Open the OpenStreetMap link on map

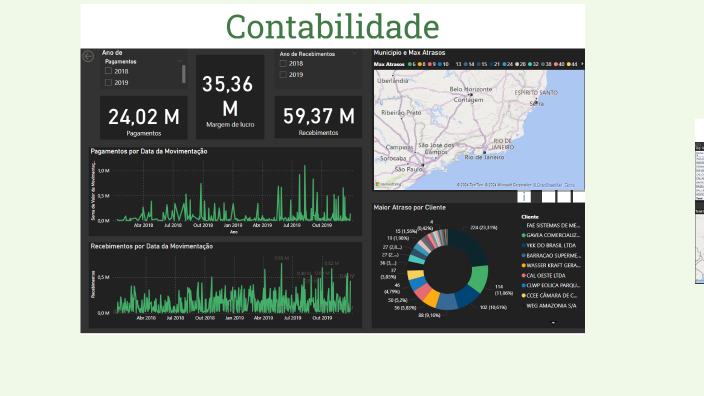[x=547, y=185]
